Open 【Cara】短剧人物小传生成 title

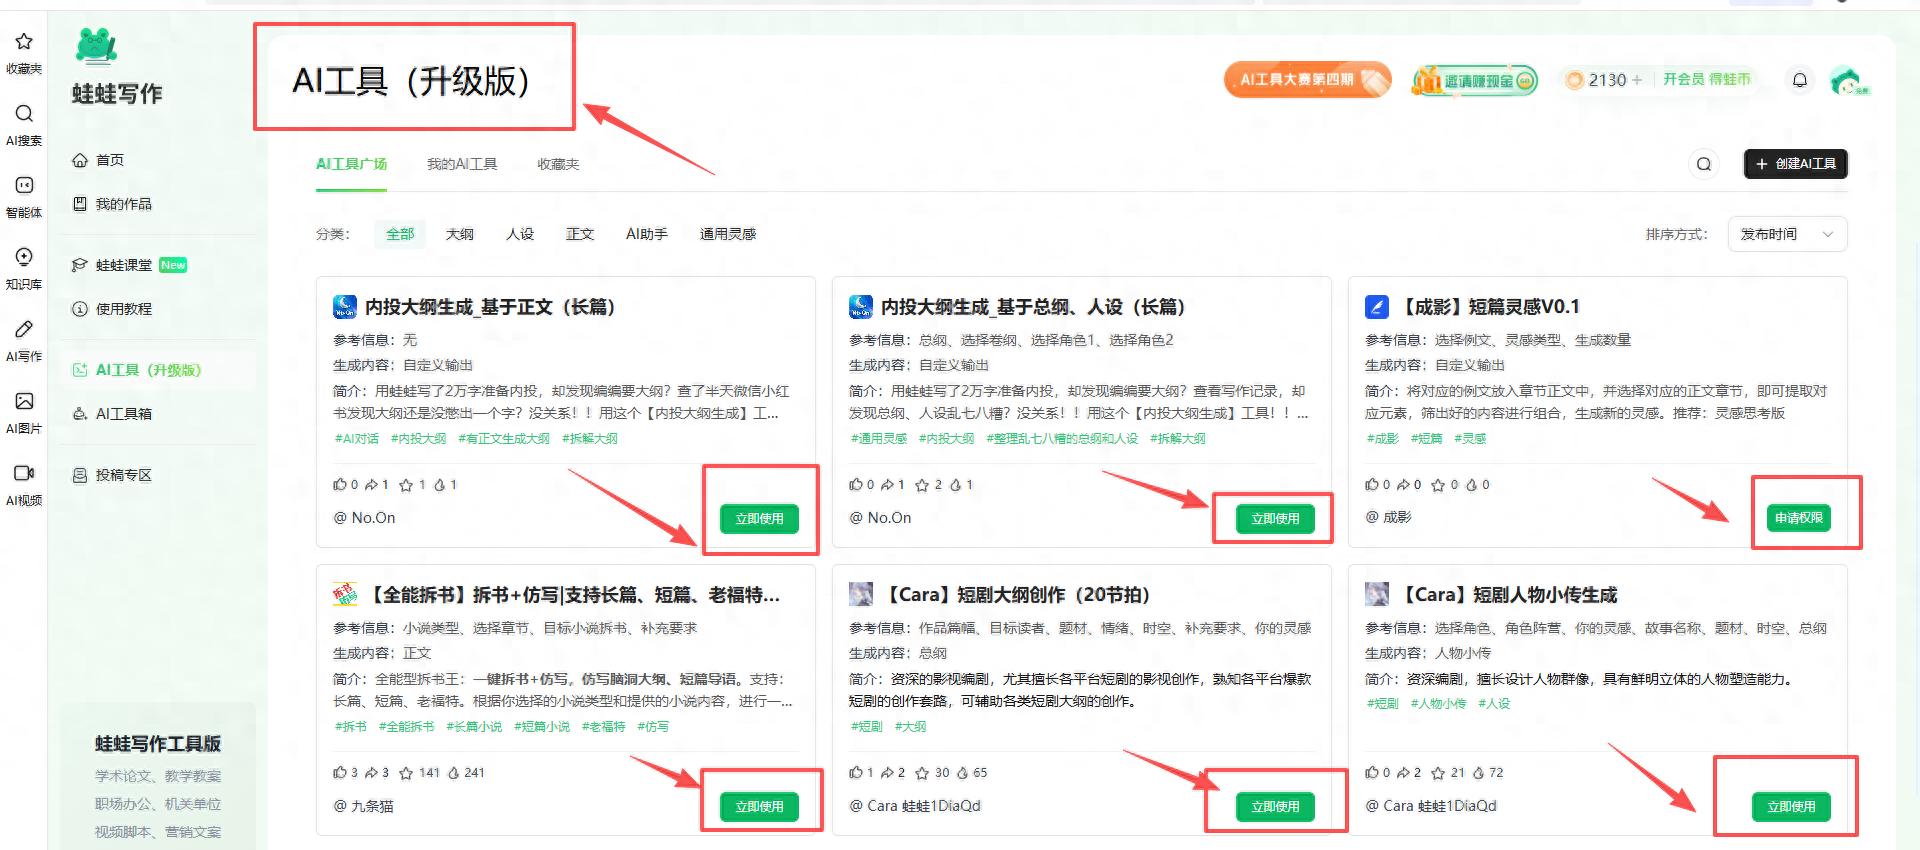point(1506,595)
